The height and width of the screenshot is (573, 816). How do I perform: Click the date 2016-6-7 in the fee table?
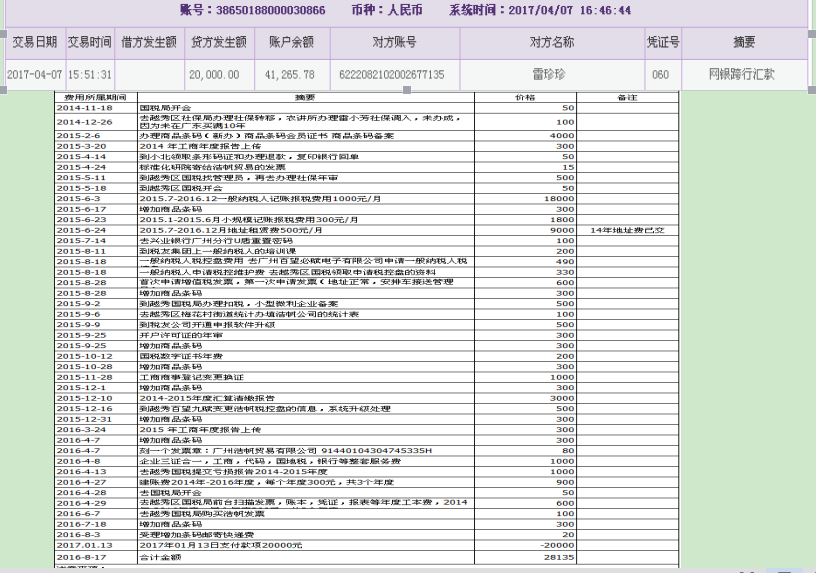(78, 513)
